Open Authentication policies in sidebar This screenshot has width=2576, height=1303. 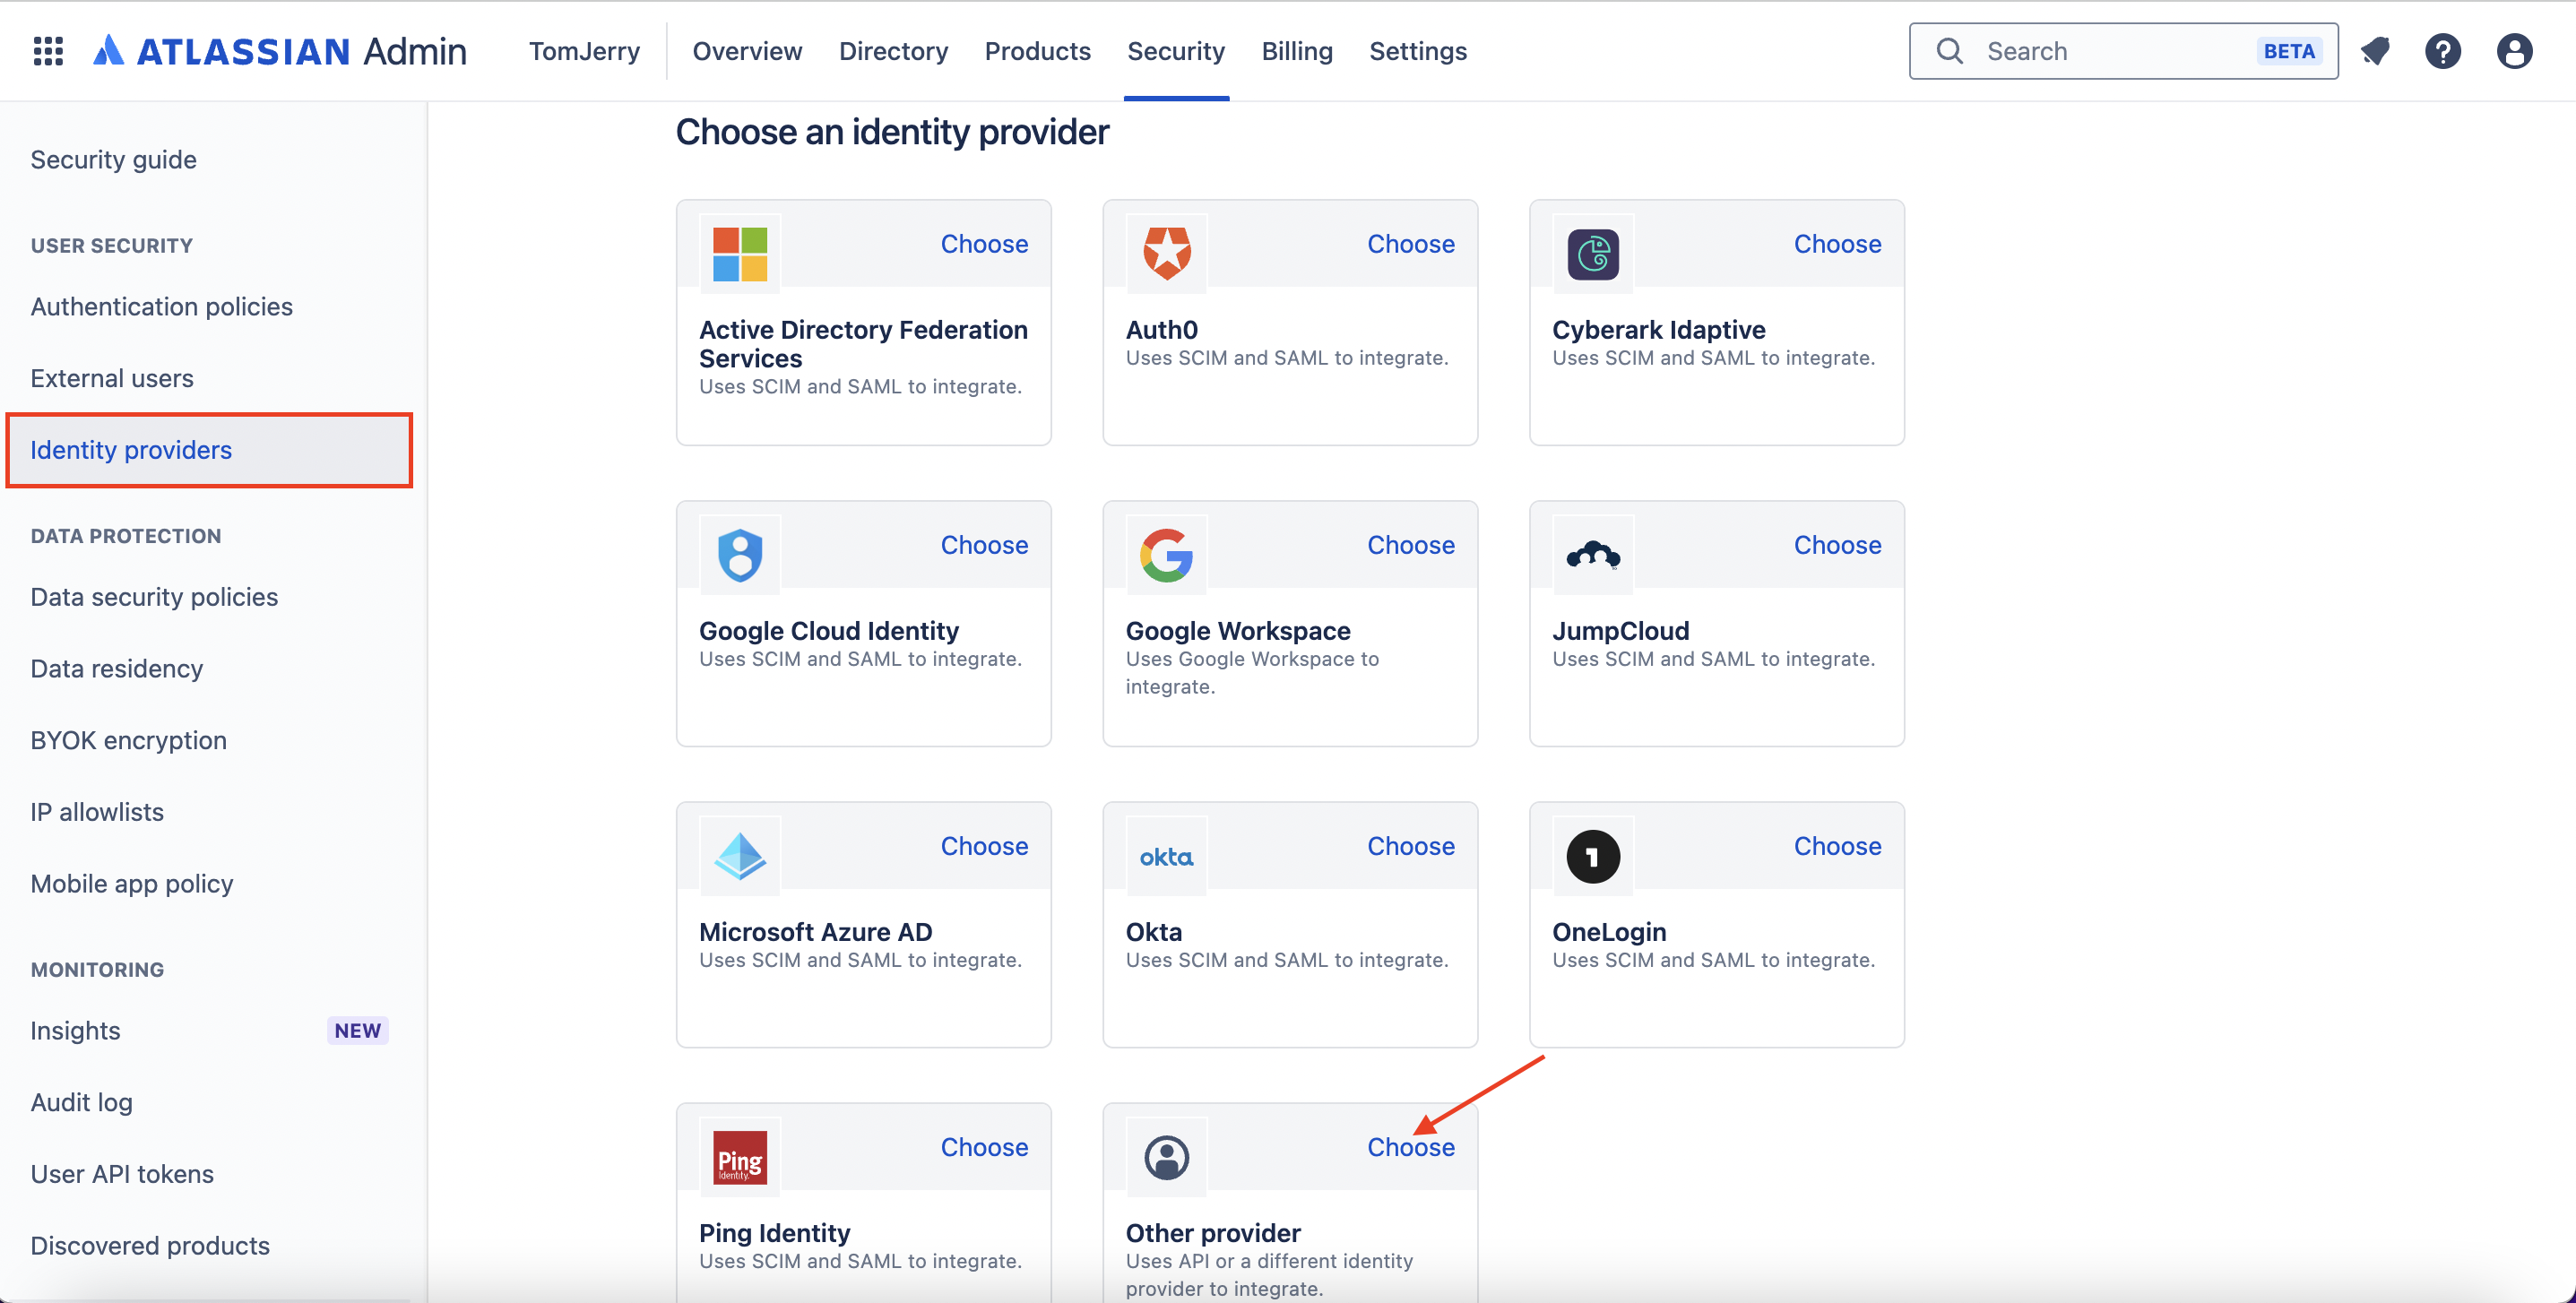[x=161, y=307]
